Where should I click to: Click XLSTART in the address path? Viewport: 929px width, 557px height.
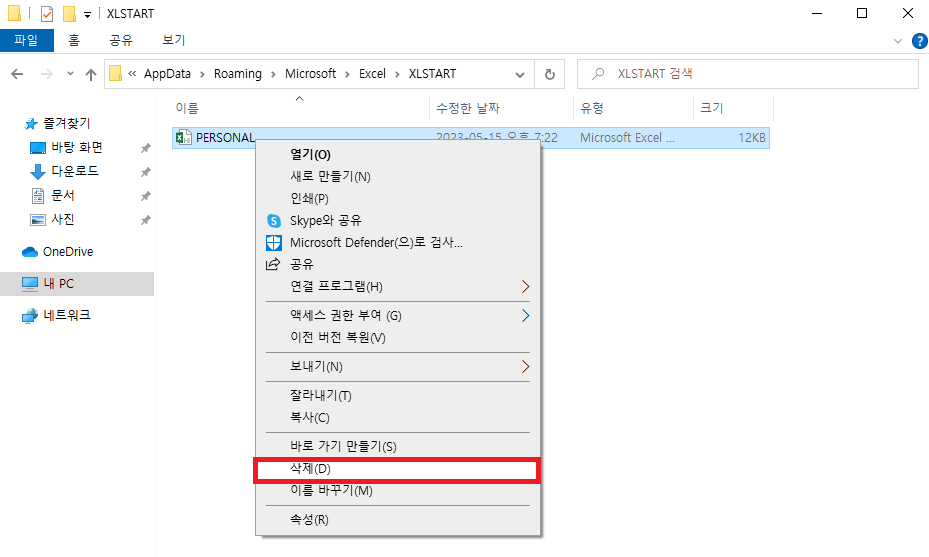pyautogui.click(x=433, y=74)
